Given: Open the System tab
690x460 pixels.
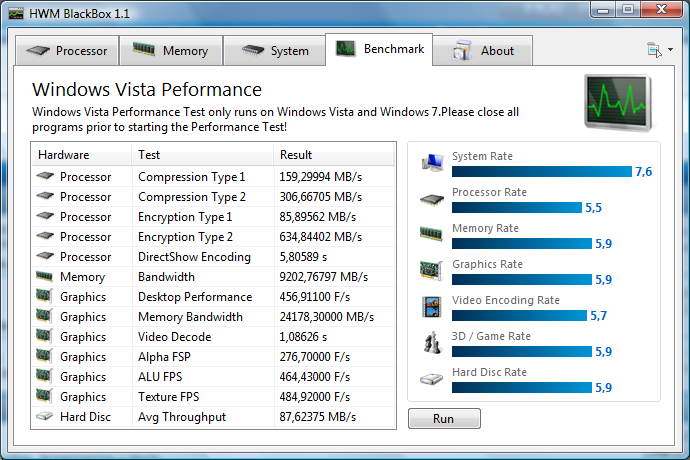Looking at the screenshot, I should pyautogui.click(x=275, y=51).
